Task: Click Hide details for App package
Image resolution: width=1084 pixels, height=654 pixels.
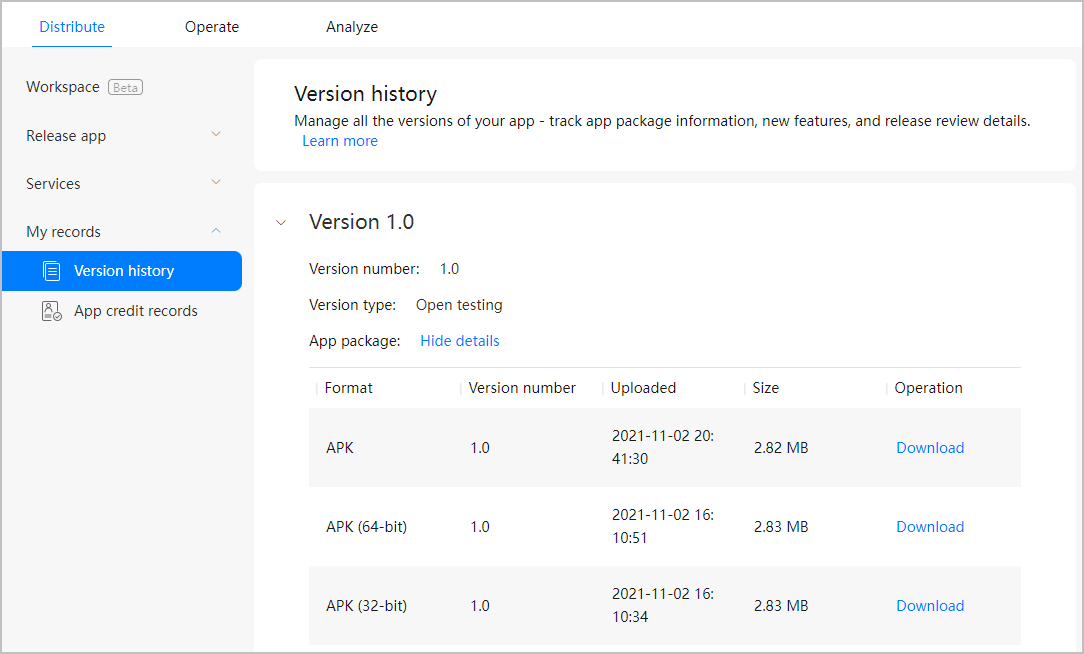Action: [459, 341]
